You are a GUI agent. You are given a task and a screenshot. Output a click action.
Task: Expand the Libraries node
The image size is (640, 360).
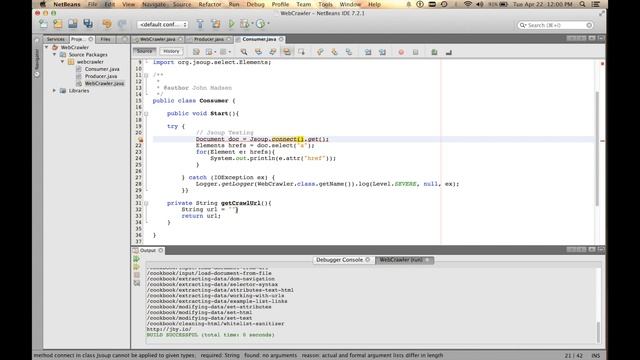54,91
